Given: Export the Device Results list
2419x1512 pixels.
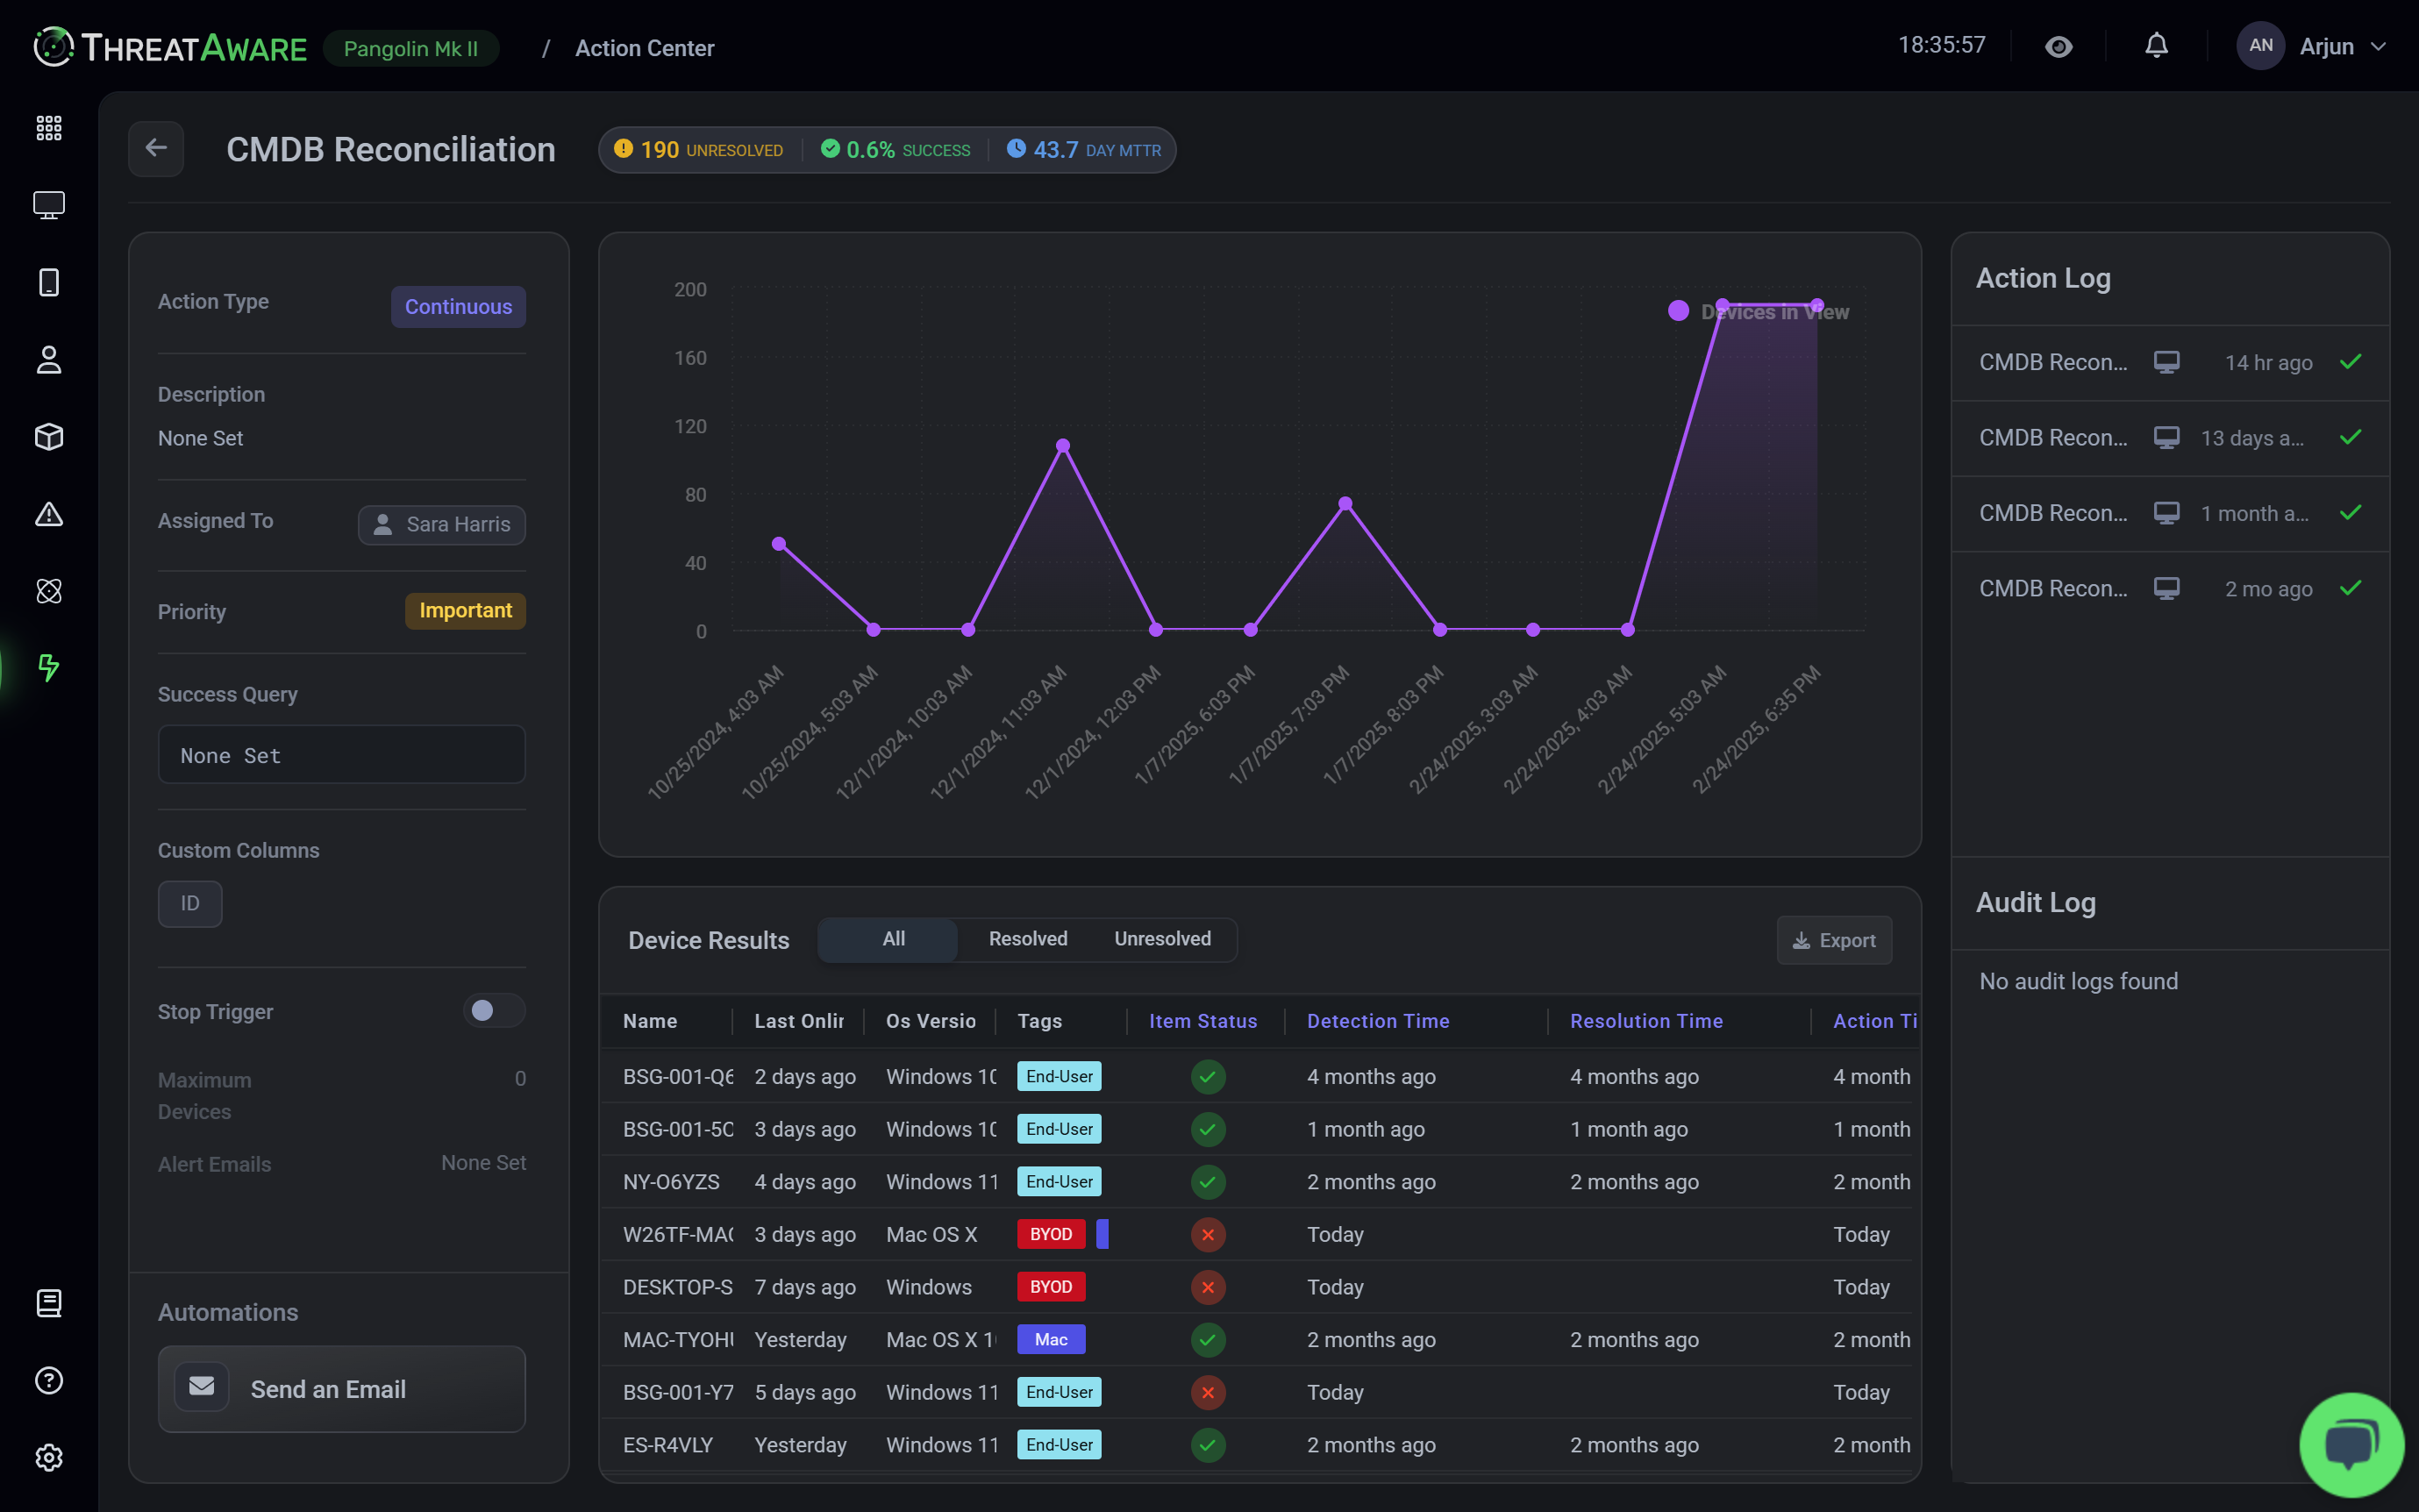Looking at the screenshot, I should click(x=1834, y=940).
